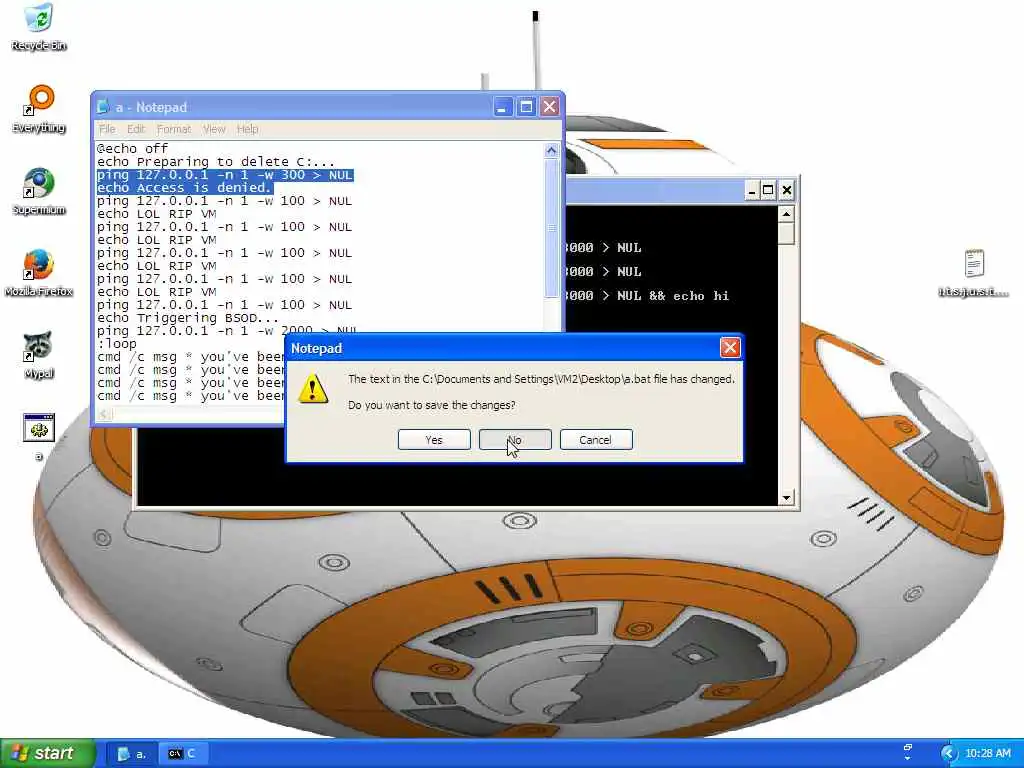Maximize the command prompt window
Image resolution: width=1024 pixels, height=768 pixels.
click(769, 191)
